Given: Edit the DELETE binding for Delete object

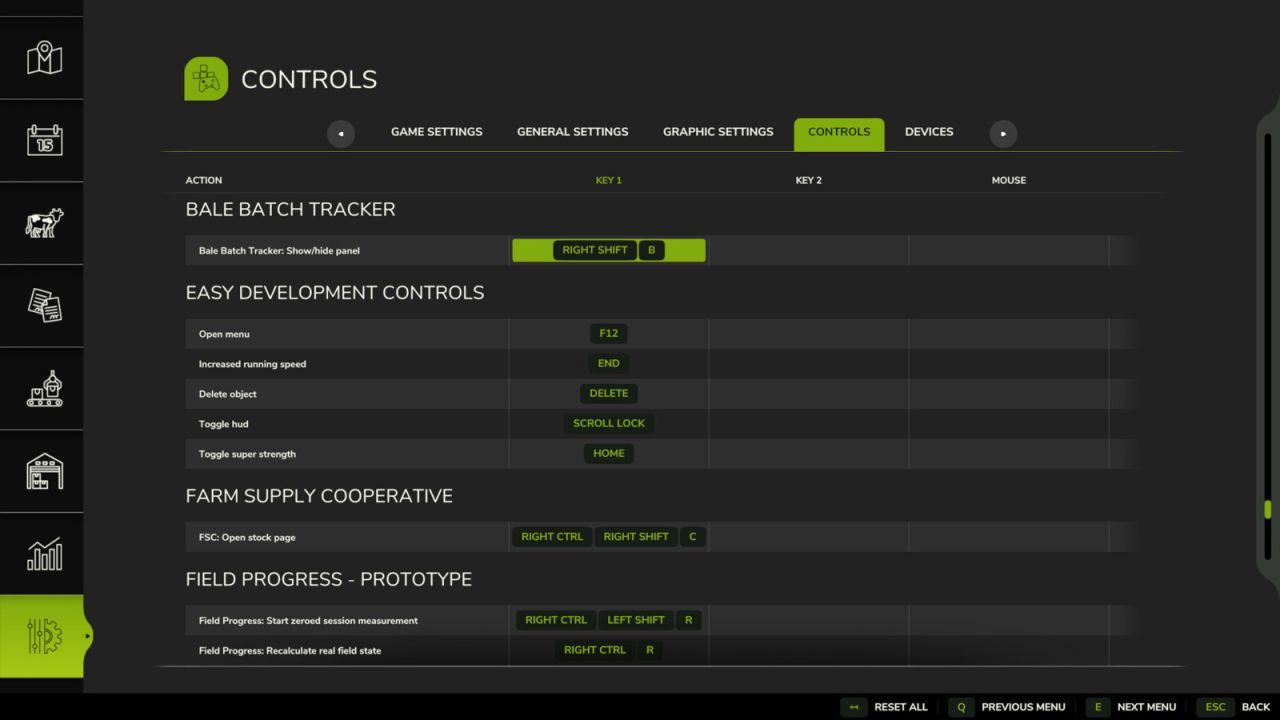Looking at the screenshot, I should point(609,394).
